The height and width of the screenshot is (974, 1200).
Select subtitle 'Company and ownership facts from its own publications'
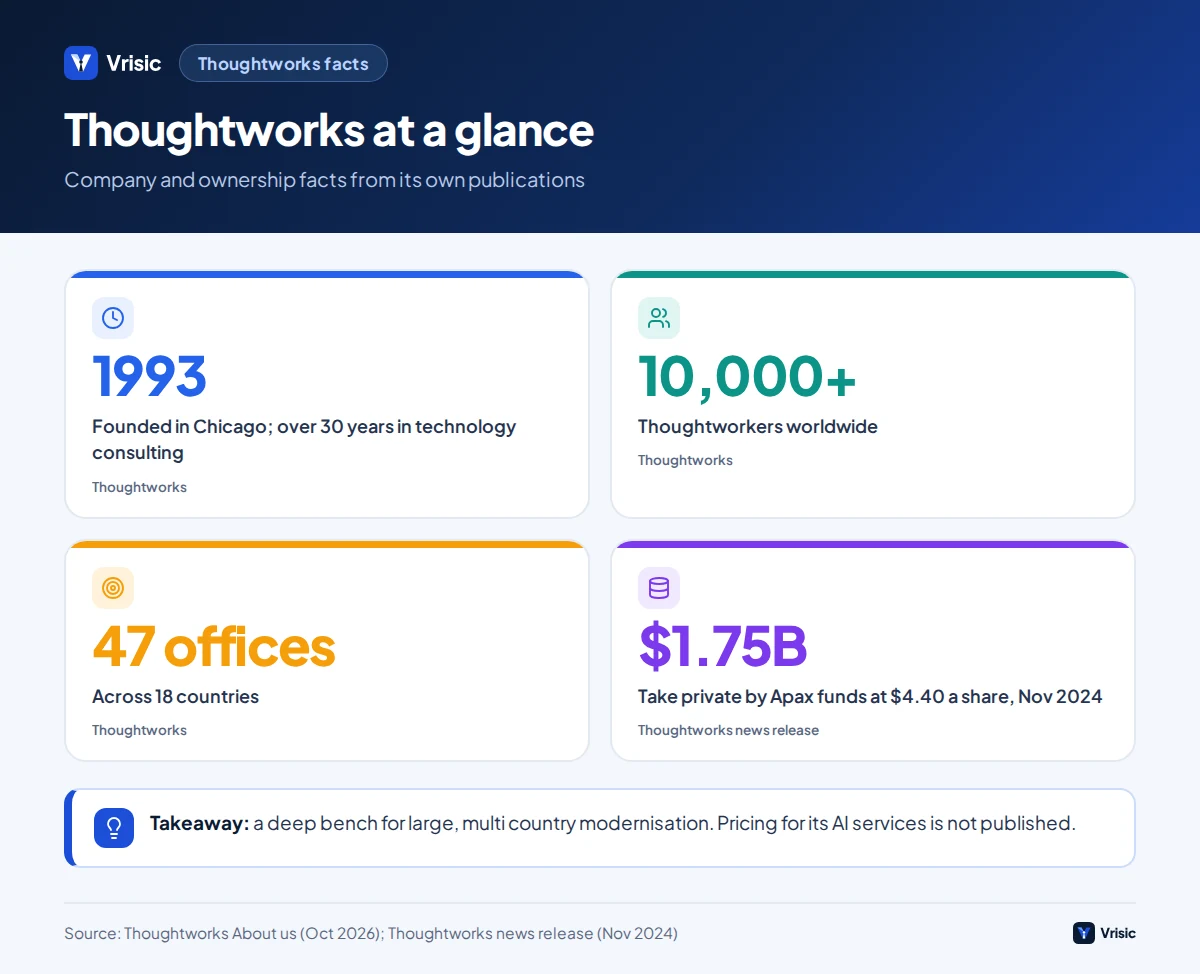(324, 180)
